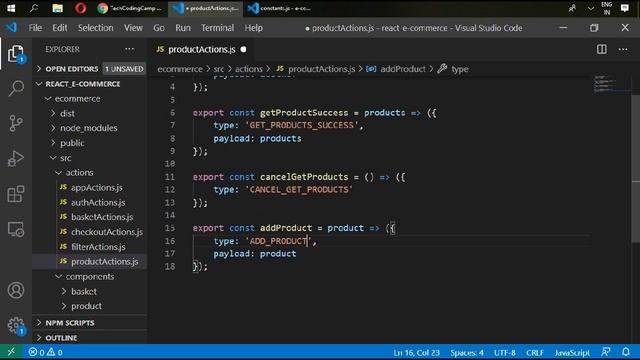
Task: Collapse the actions folder
Action: 89,172
